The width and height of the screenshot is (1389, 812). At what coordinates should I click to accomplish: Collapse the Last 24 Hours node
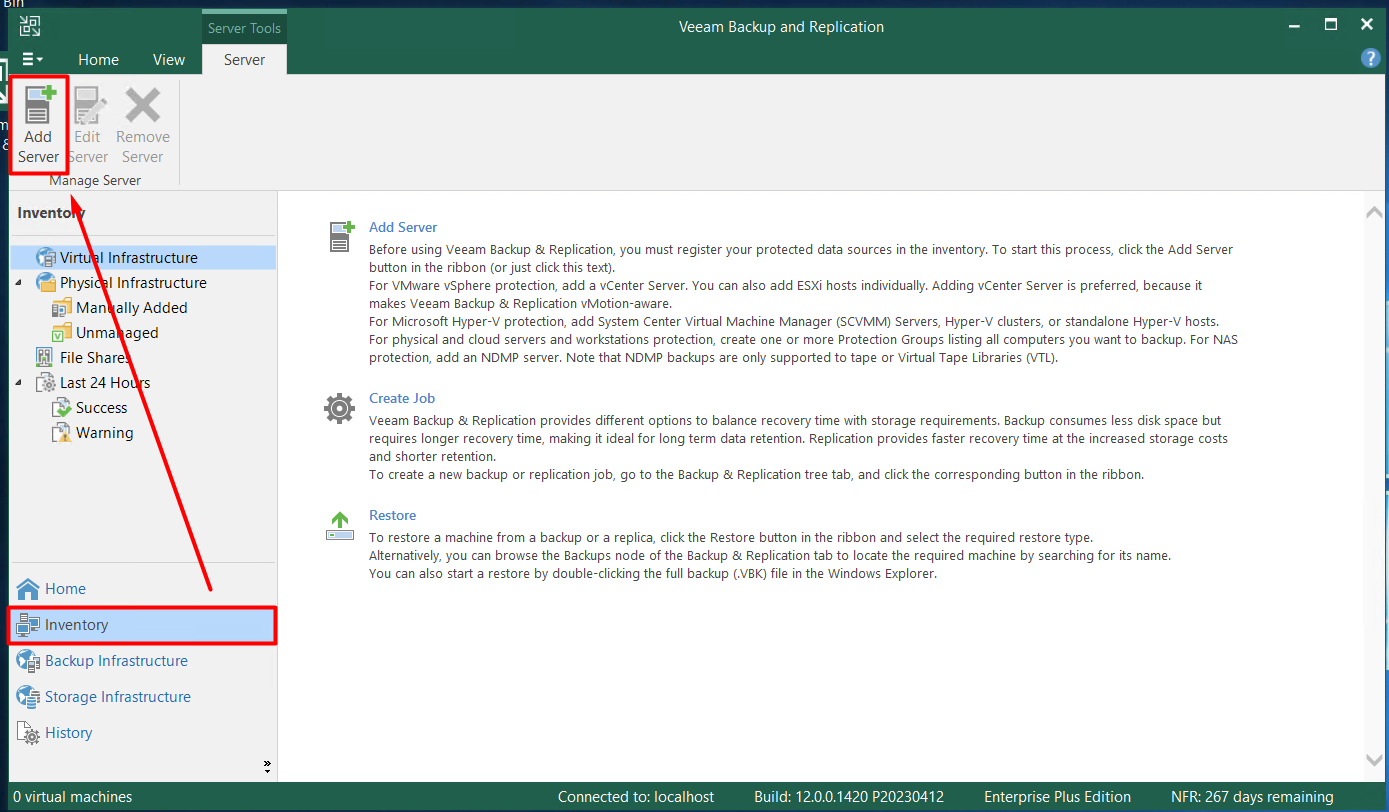tap(19, 382)
